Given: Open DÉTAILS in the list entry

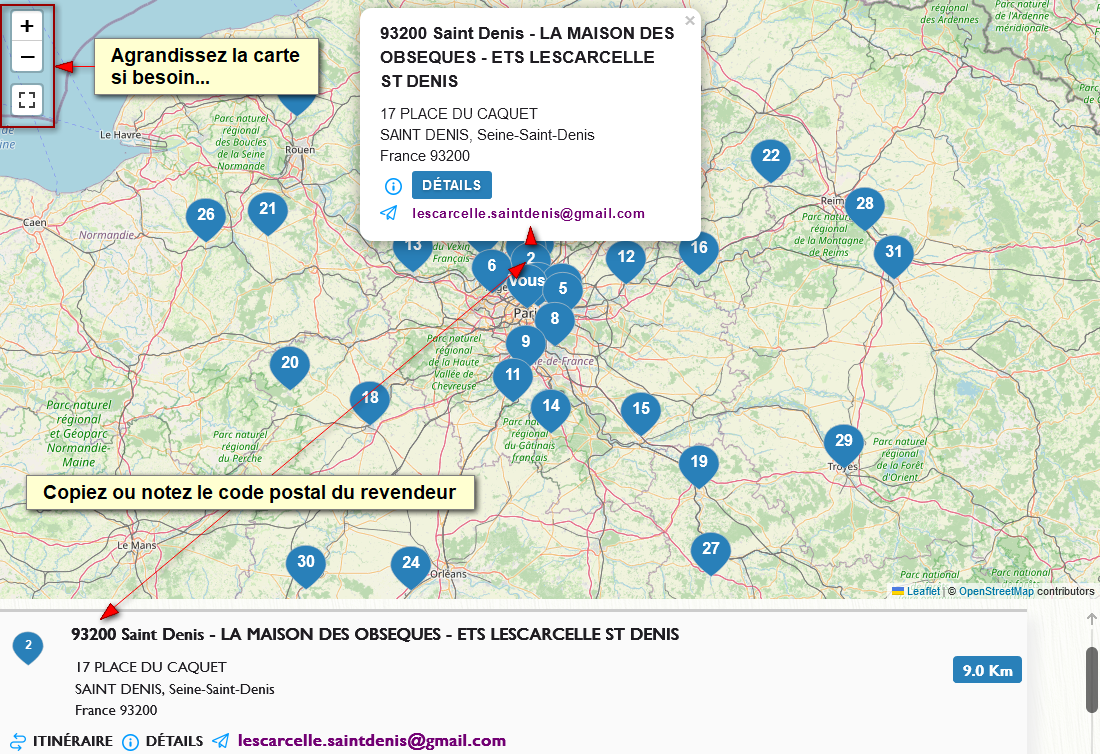Looking at the screenshot, I should pos(174,741).
